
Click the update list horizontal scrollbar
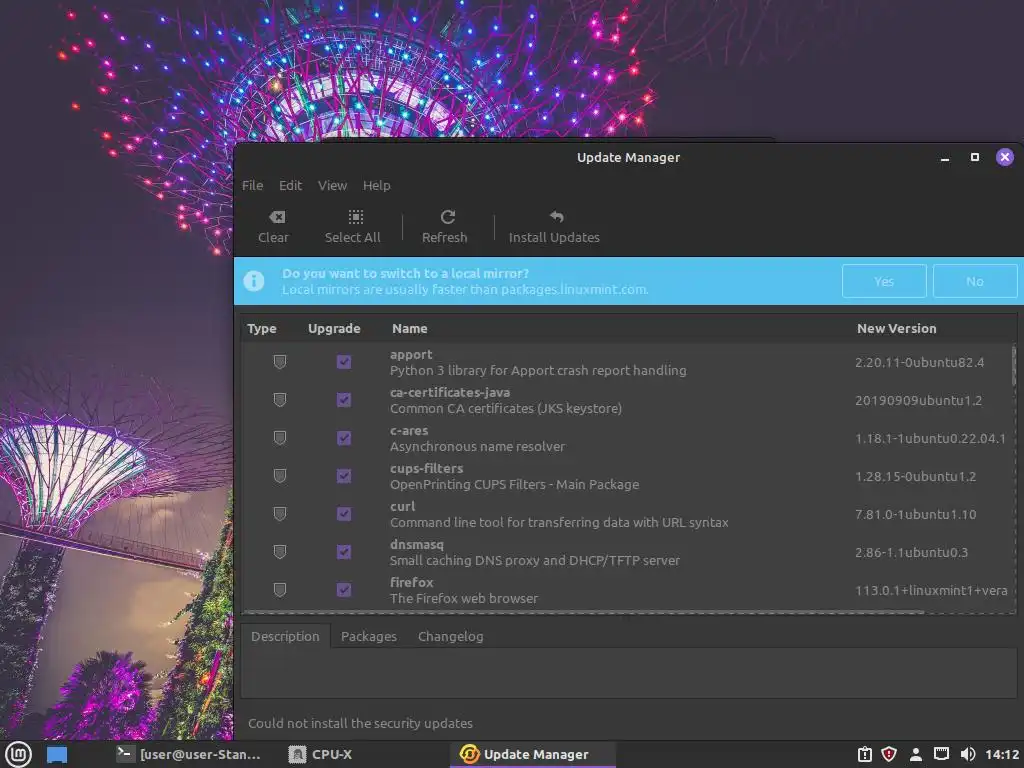584,612
